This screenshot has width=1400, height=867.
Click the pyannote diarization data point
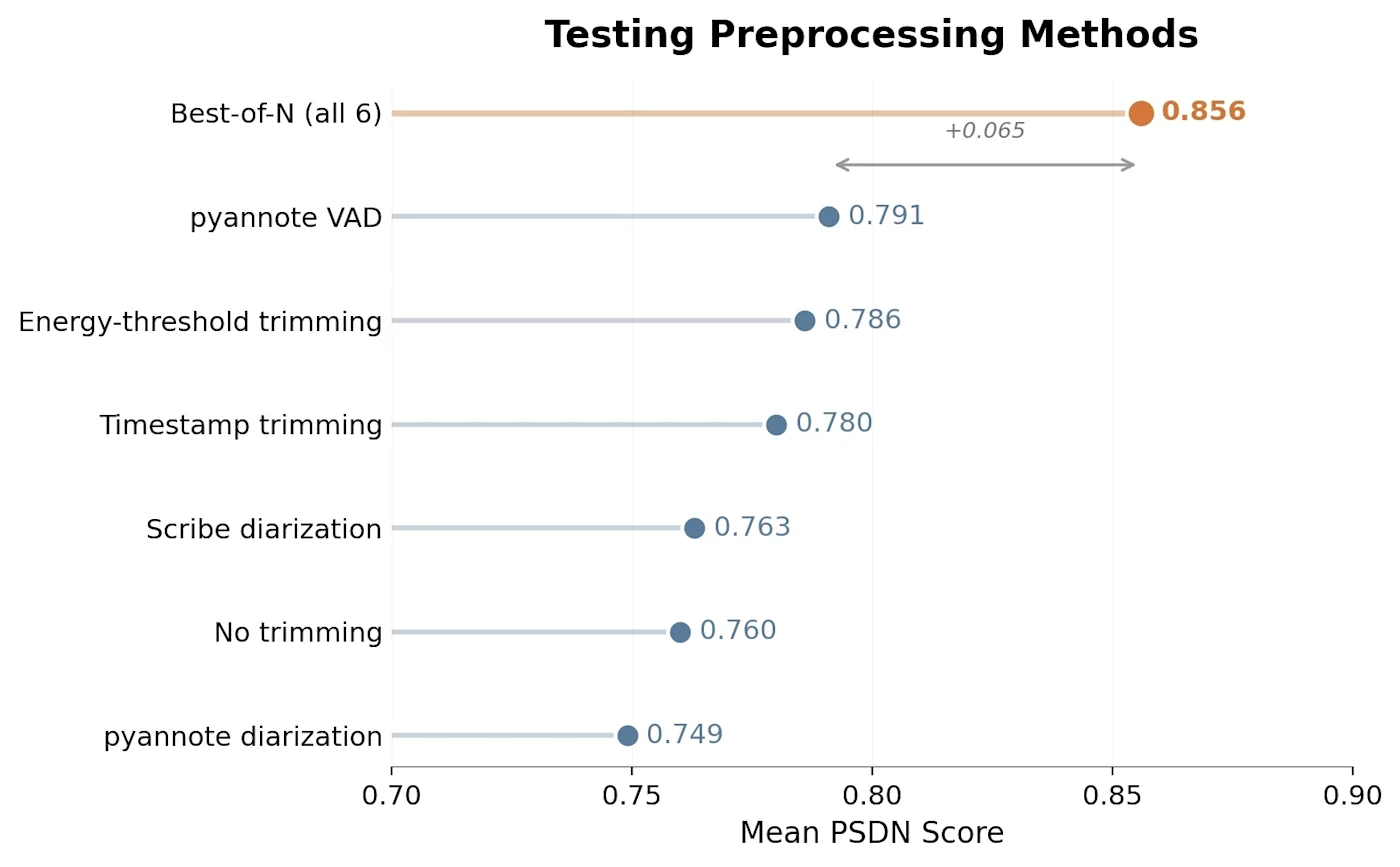click(x=627, y=736)
